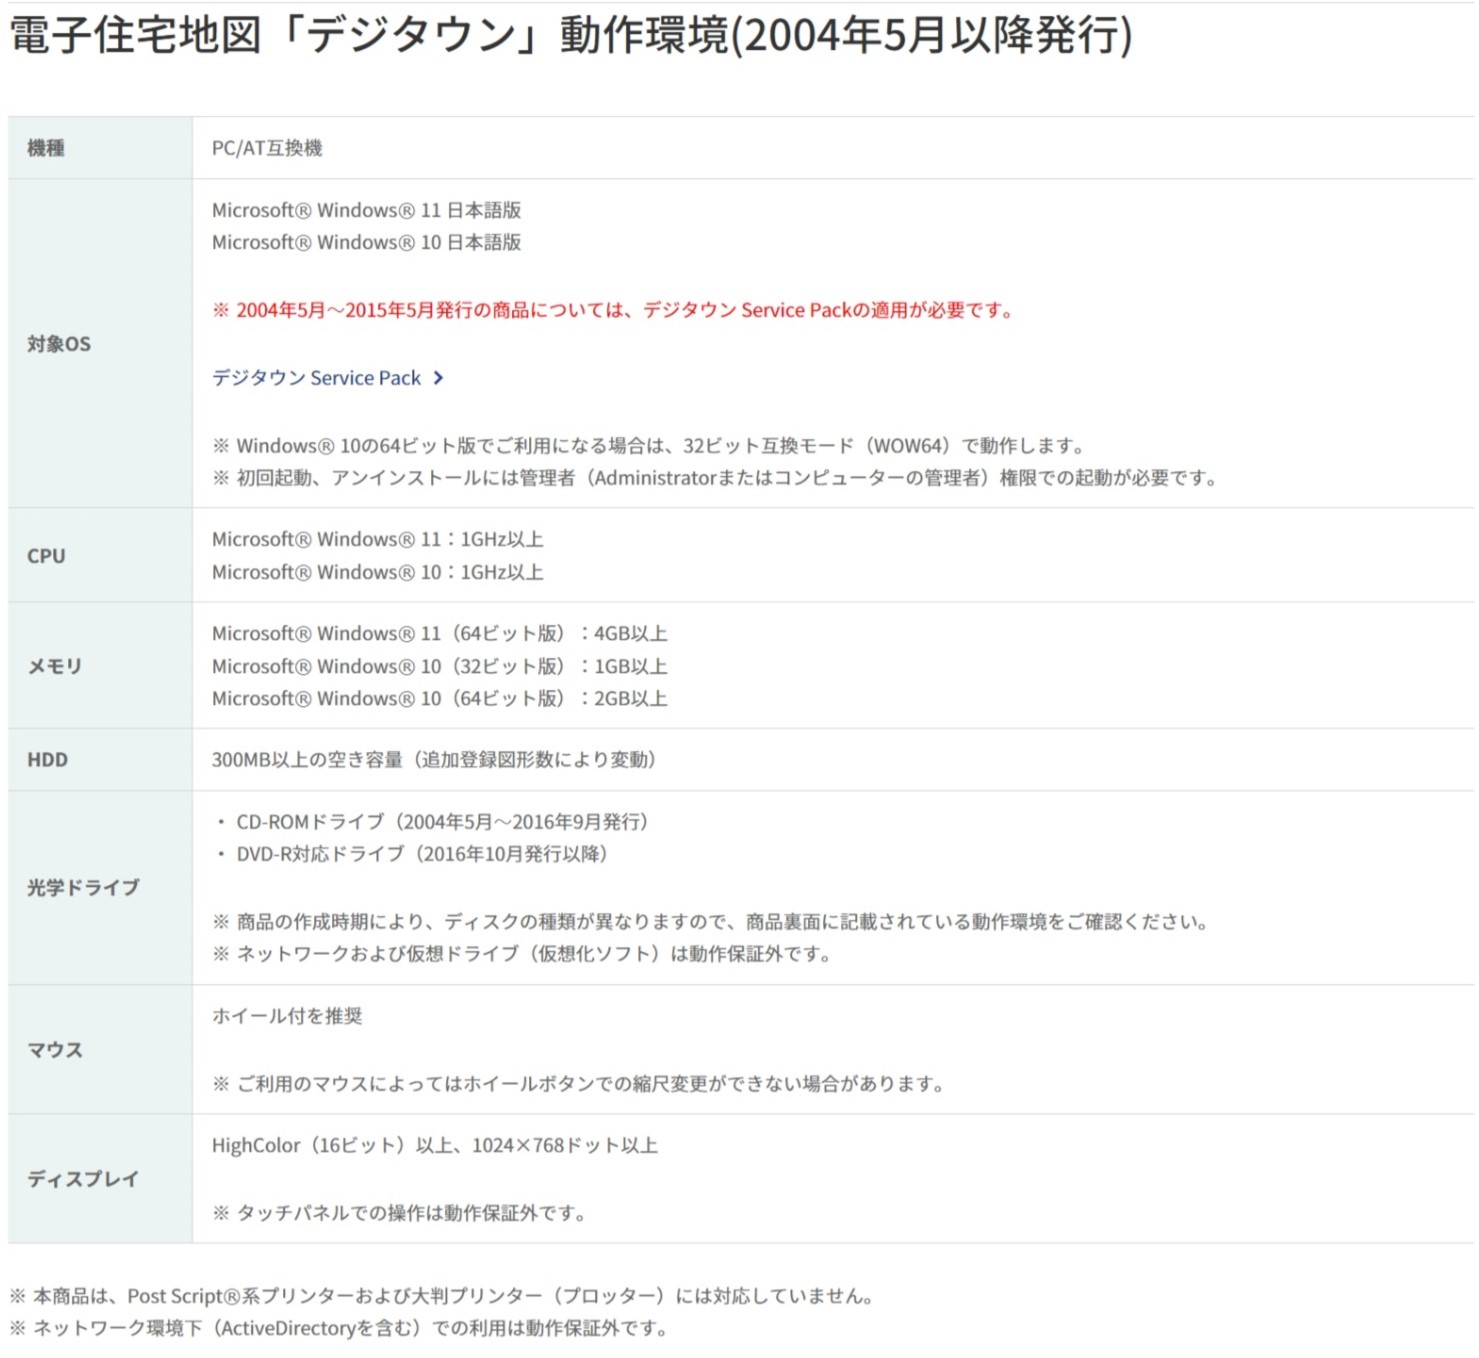Click the ActiveDirectory network footnote

click(339, 1328)
